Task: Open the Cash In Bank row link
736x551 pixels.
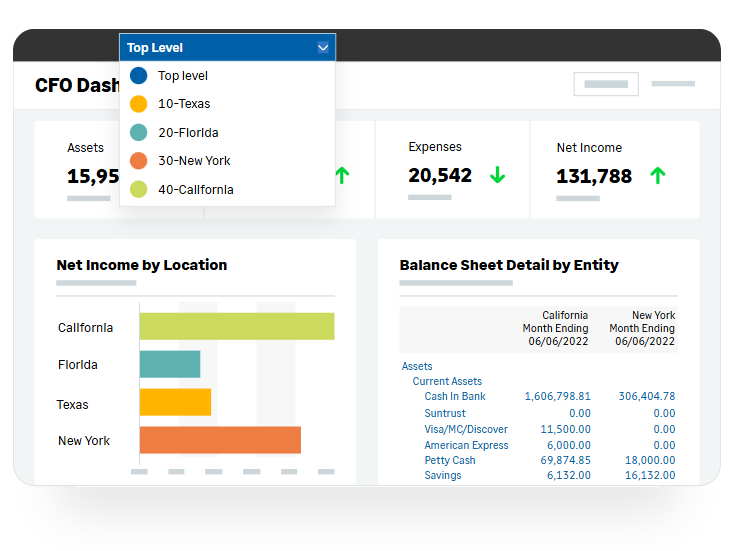Action: click(x=455, y=397)
